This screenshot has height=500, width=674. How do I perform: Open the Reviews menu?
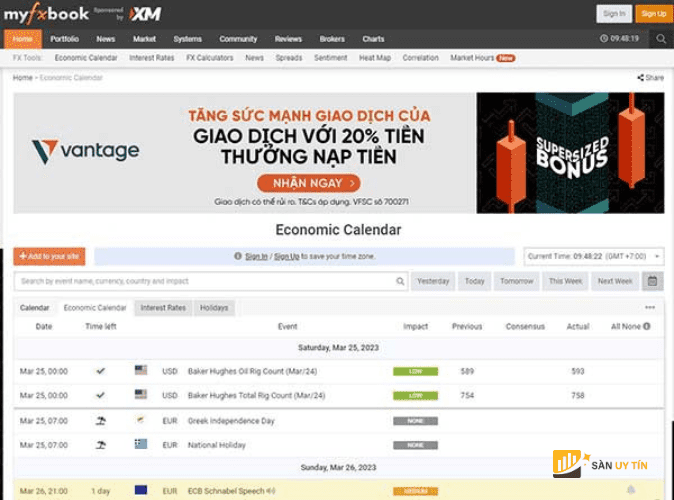pos(288,39)
